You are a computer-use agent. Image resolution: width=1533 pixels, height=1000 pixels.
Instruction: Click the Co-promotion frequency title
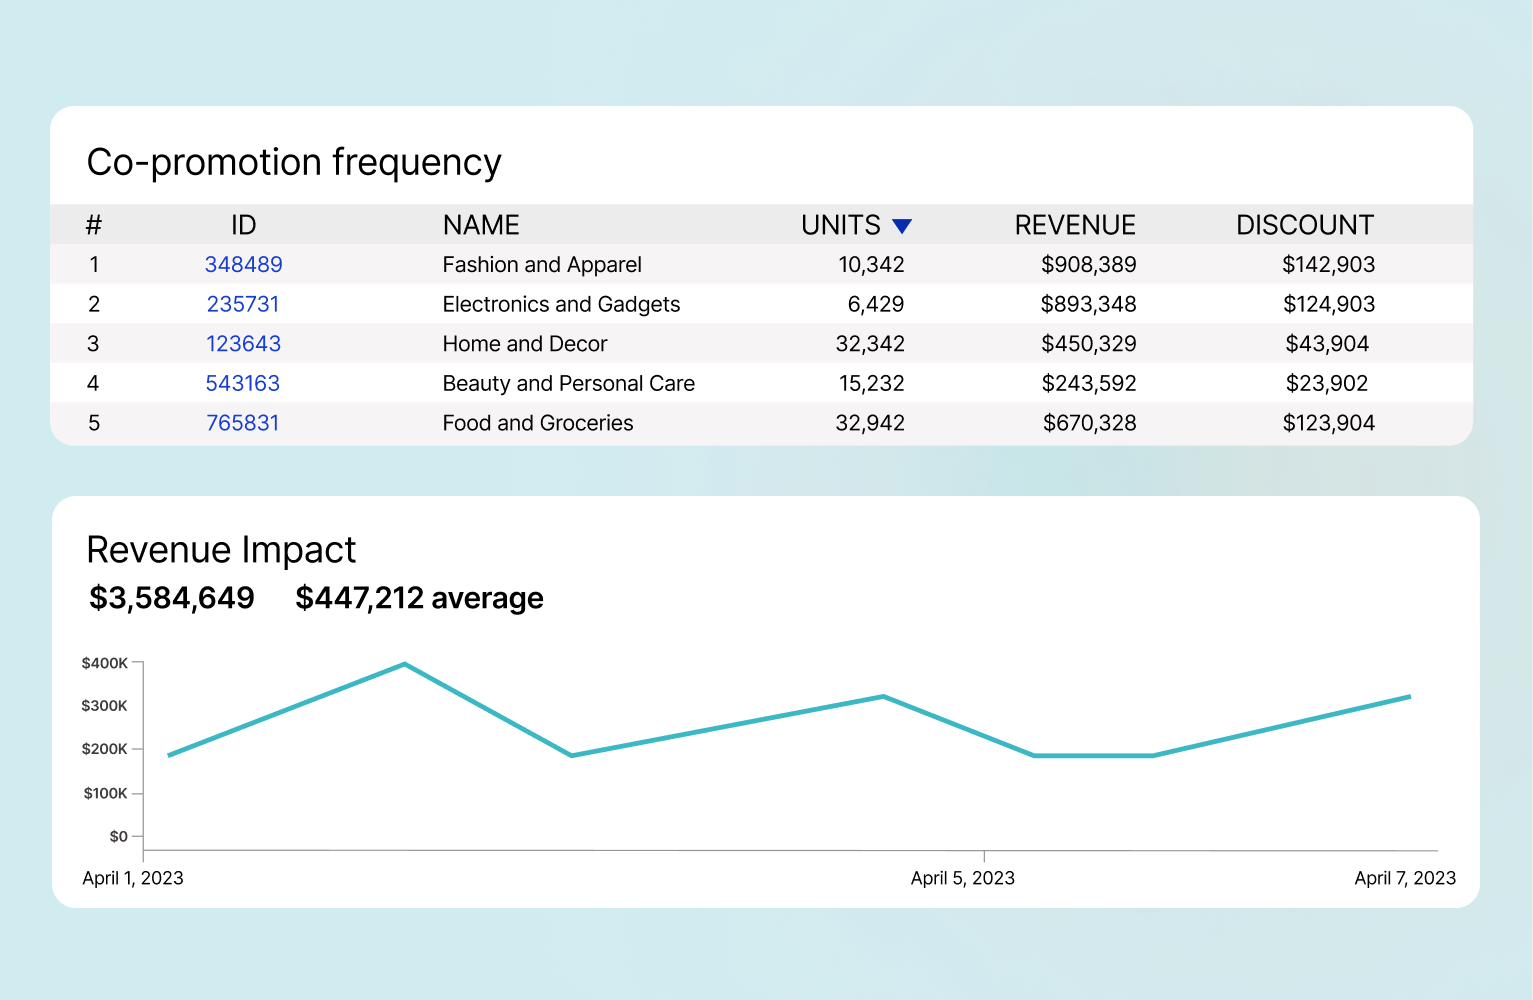(x=294, y=162)
